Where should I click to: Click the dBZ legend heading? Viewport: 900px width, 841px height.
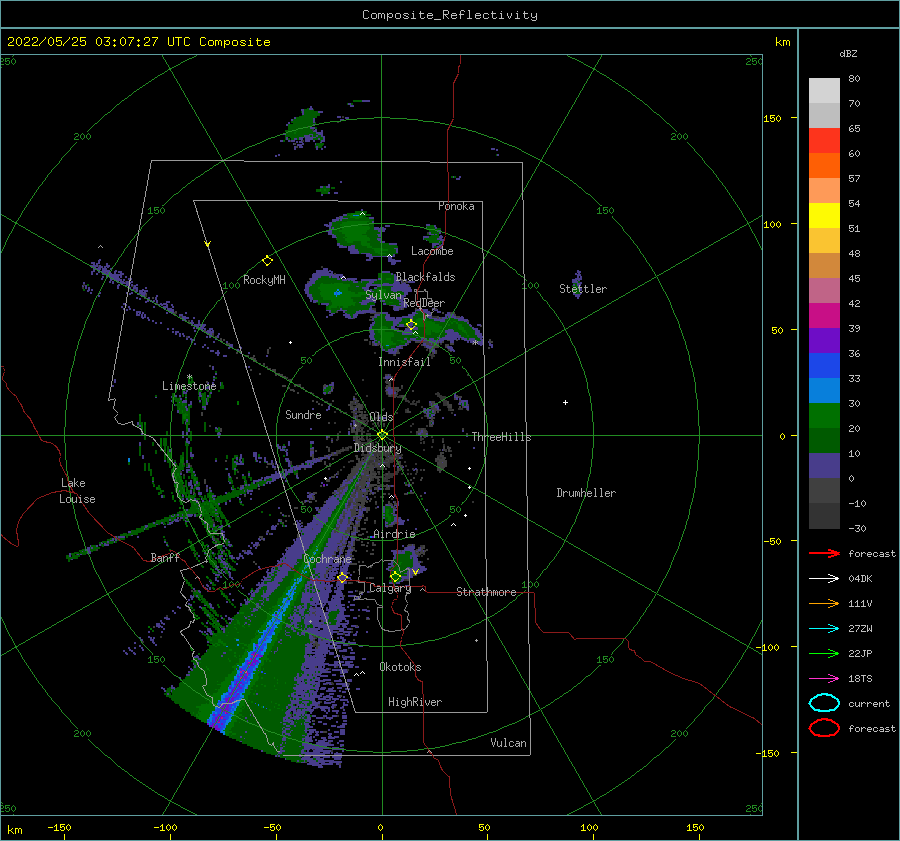pyautogui.click(x=848, y=53)
